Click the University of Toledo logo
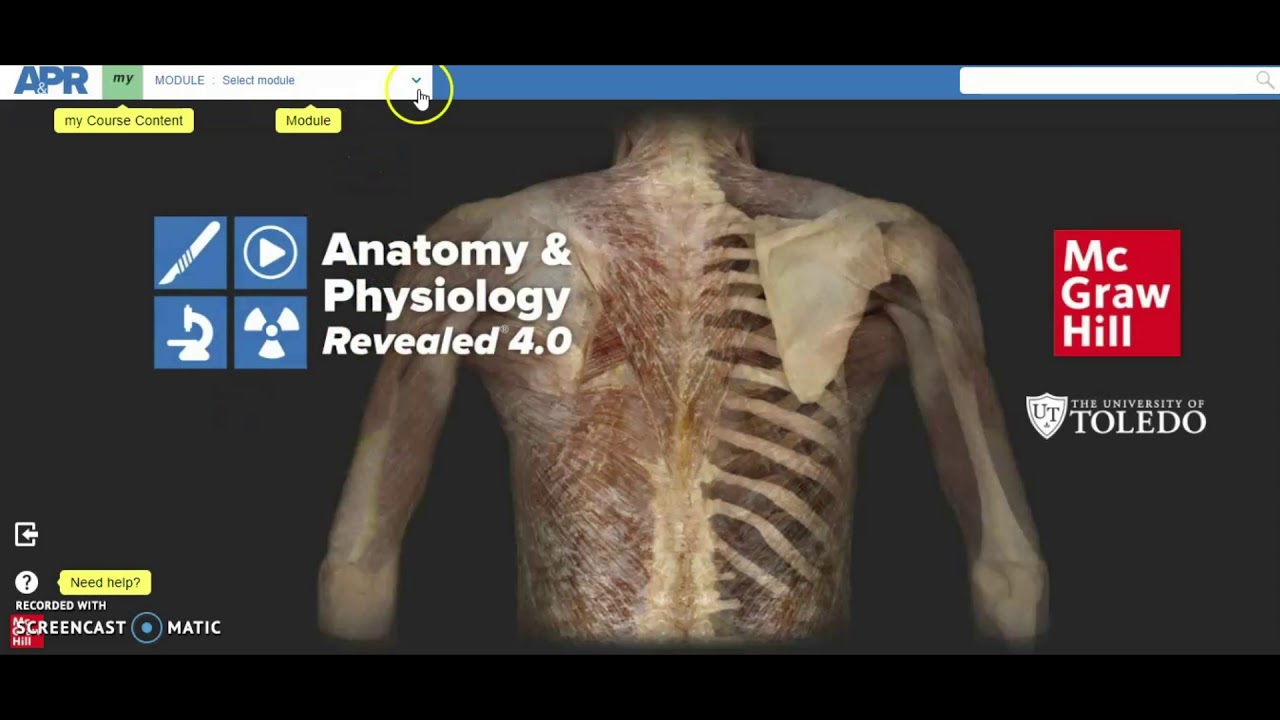 [x=1116, y=416]
